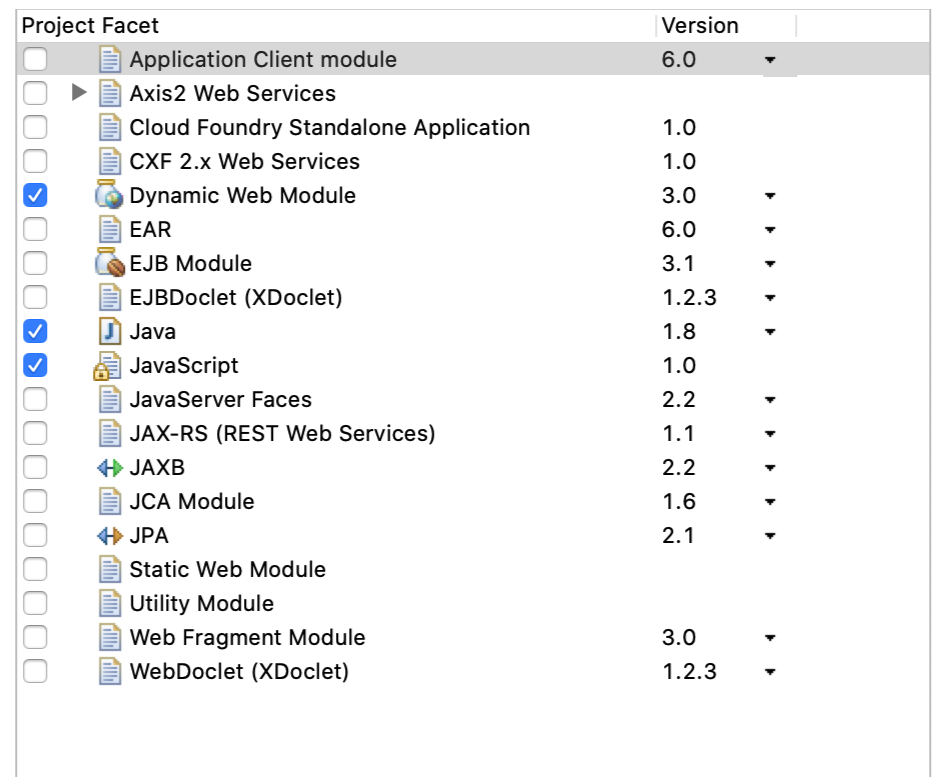The width and height of the screenshot is (942, 777).
Task: Check the JCA Module checkbox
Action: (x=35, y=501)
